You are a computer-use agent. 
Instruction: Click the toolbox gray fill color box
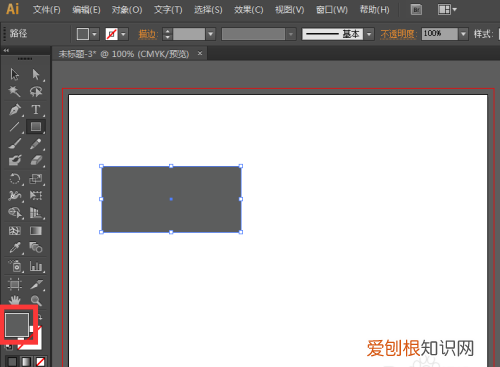pos(17,325)
